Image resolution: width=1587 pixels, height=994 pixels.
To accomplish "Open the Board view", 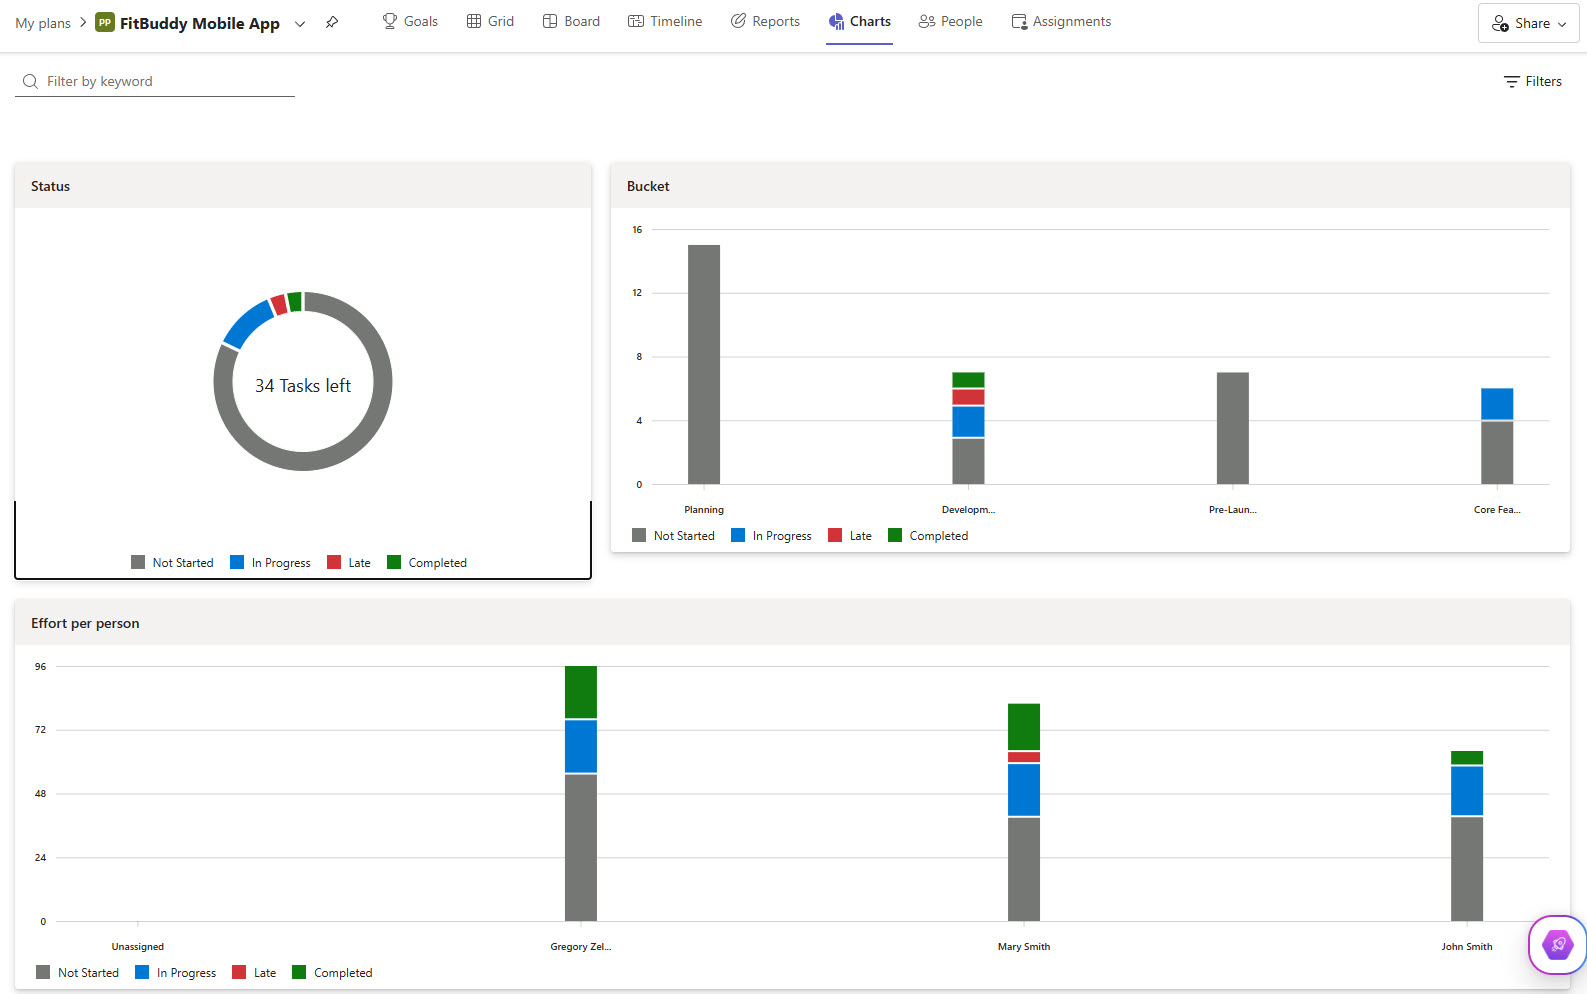I will coord(571,22).
